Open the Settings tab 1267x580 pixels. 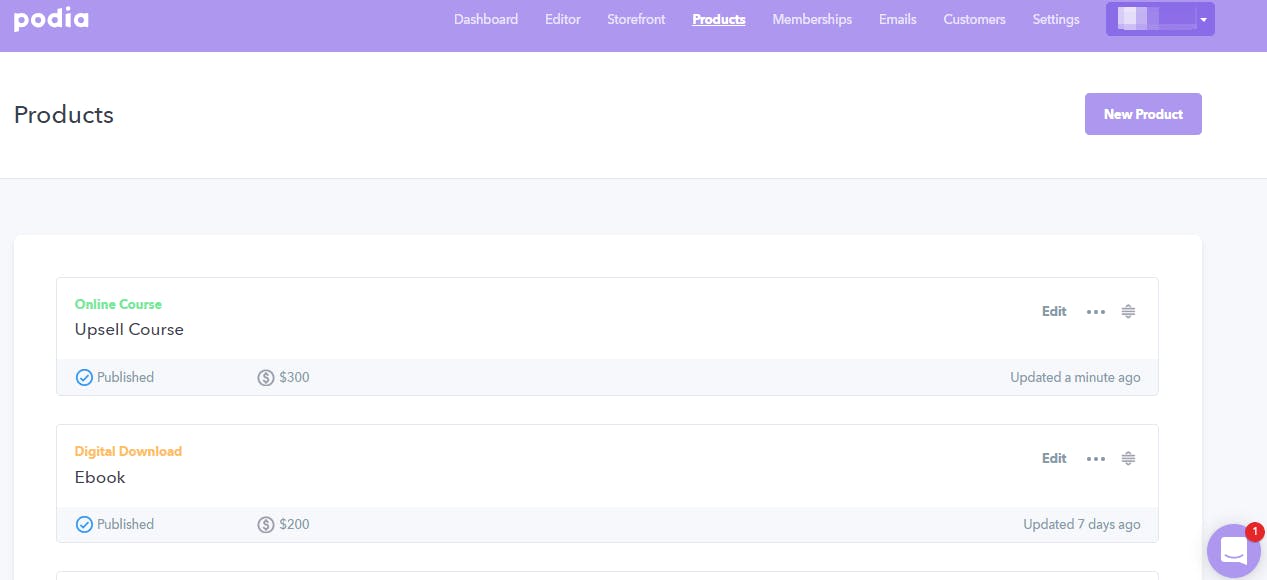click(x=1056, y=19)
